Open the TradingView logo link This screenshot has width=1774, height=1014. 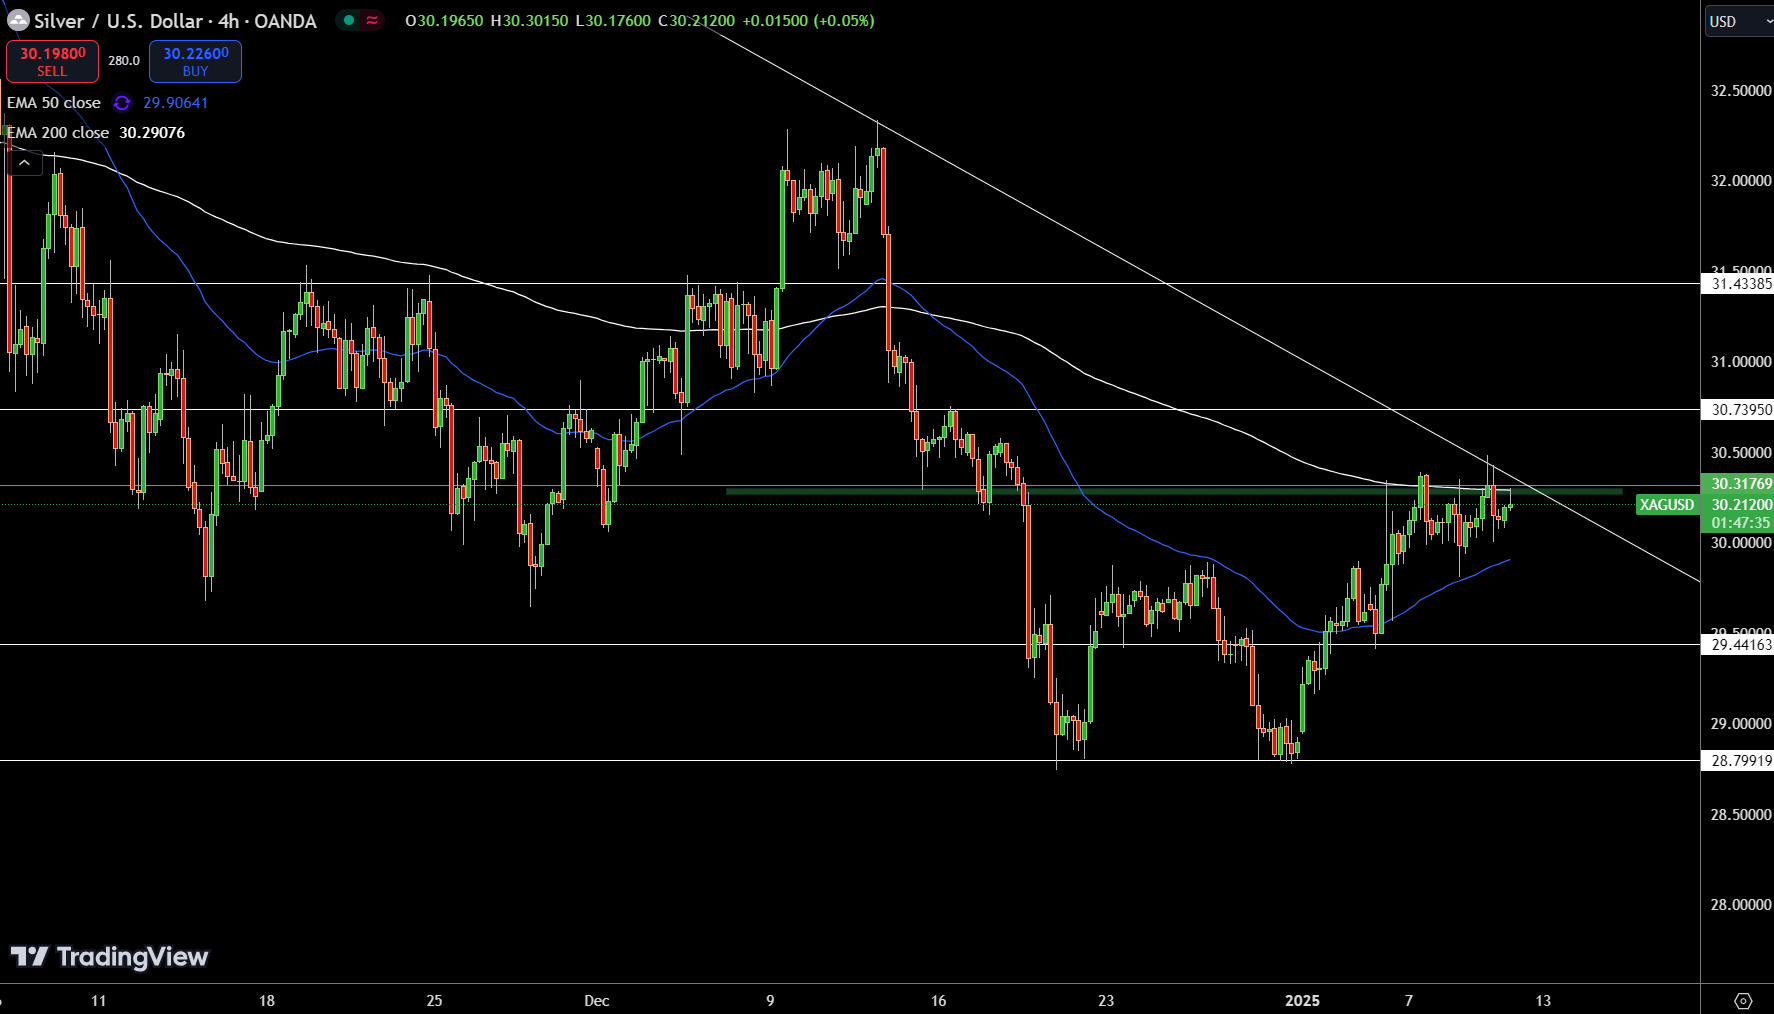click(110, 957)
